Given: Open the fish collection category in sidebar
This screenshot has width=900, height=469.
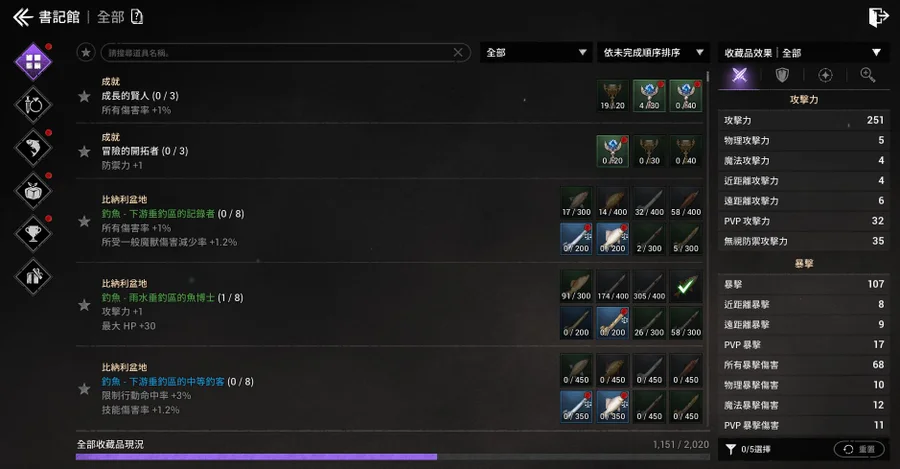Looking at the screenshot, I should click(x=33, y=148).
